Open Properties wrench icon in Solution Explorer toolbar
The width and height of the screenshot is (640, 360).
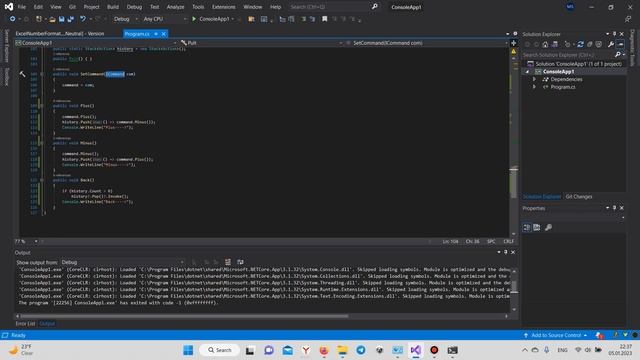[611, 44]
